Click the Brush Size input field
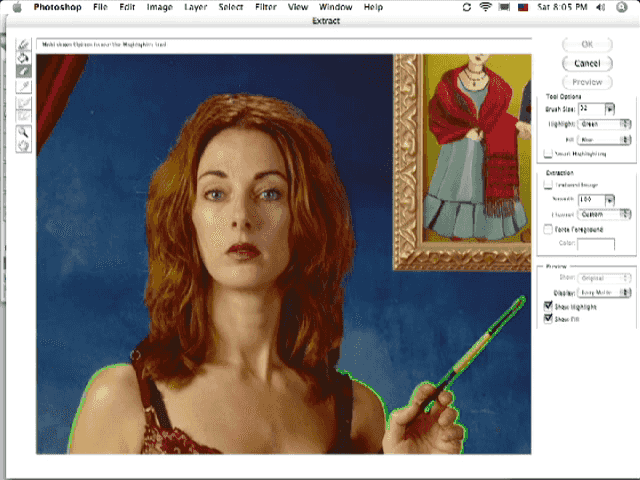640x480 pixels. click(x=591, y=108)
